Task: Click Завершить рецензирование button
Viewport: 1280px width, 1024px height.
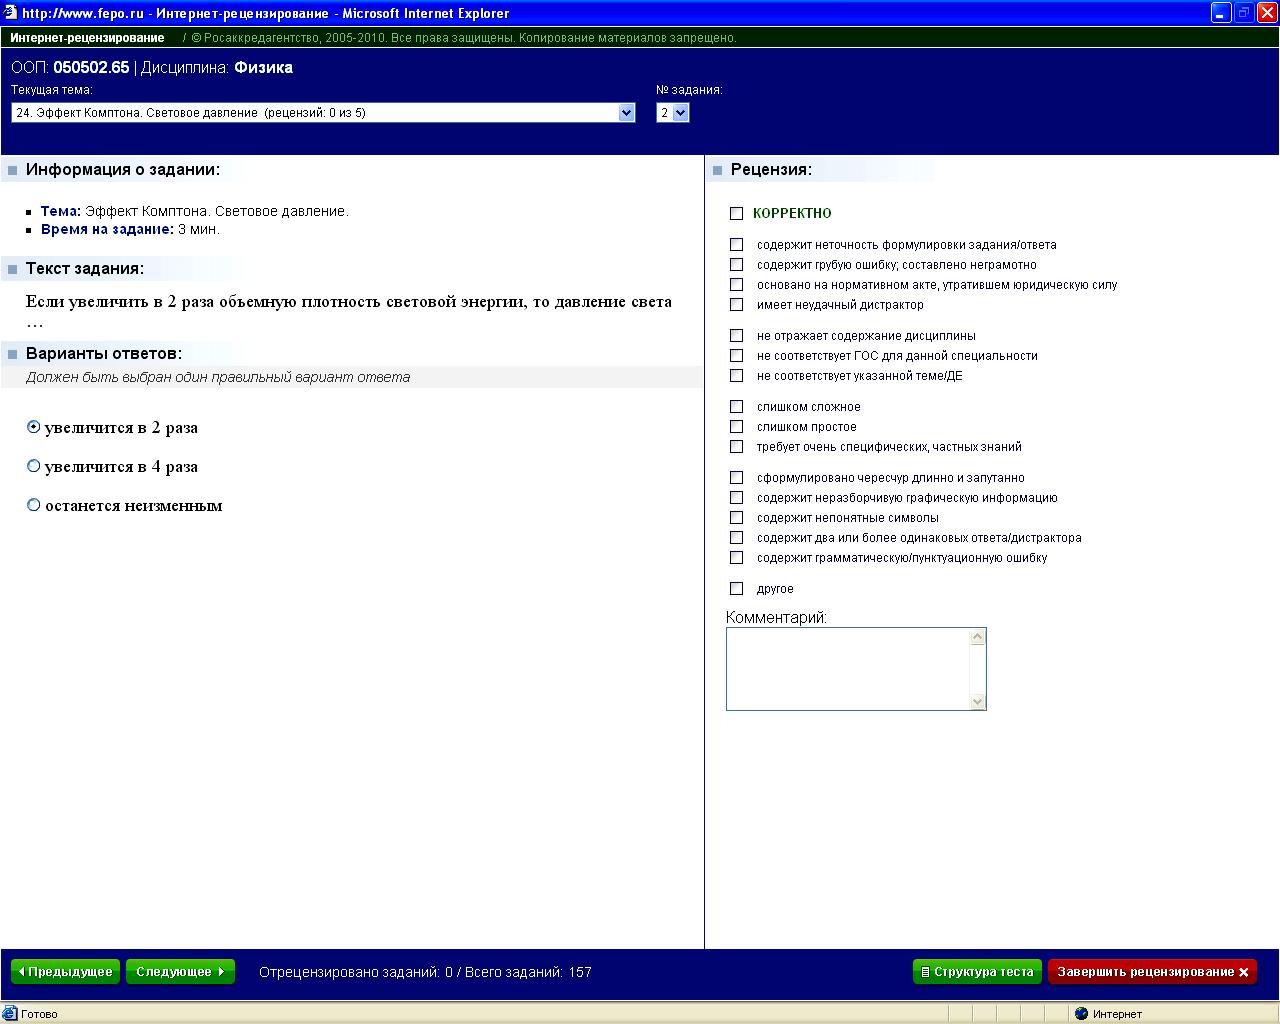Action: [x=1152, y=972]
